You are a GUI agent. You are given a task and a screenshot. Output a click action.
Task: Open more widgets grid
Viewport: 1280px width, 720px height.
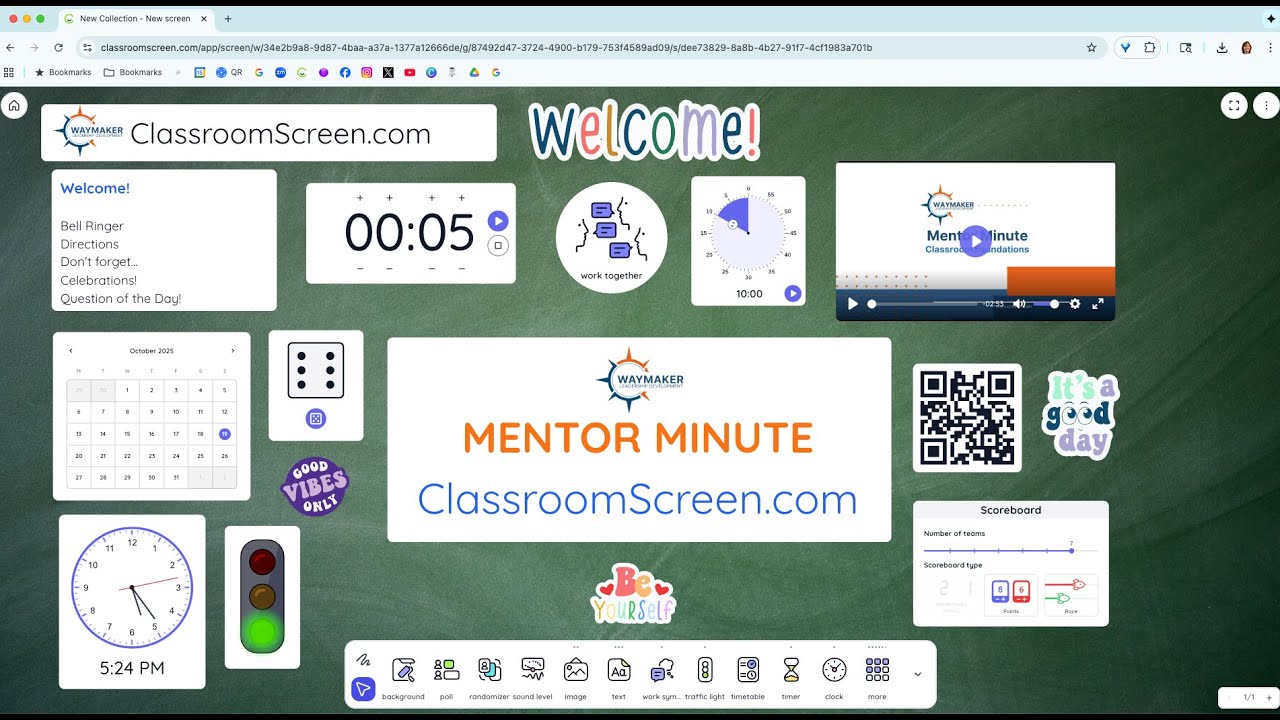[x=877, y=679]
